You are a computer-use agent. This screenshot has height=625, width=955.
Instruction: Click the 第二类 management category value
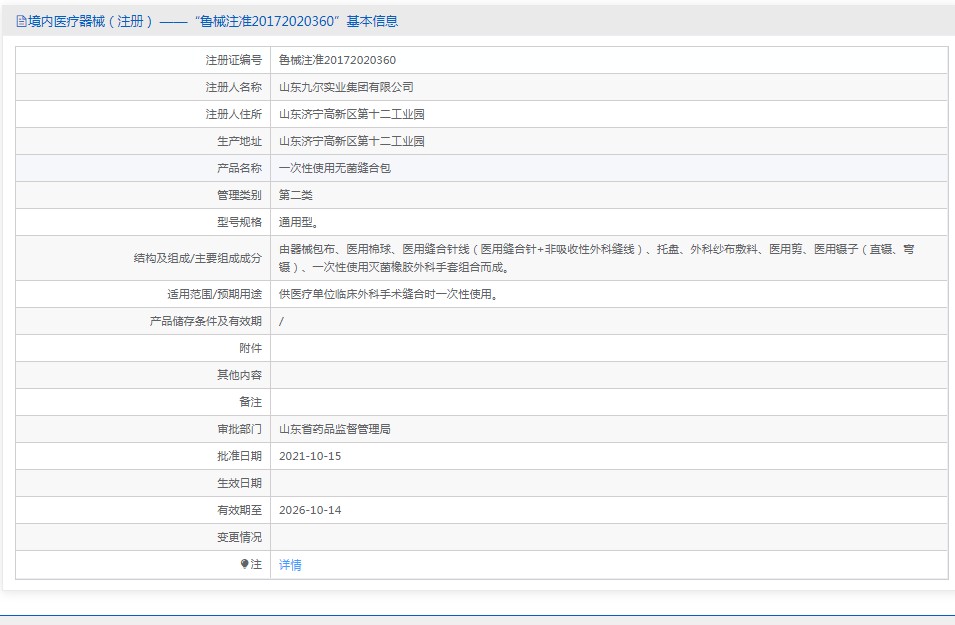[x=296, y=195]
